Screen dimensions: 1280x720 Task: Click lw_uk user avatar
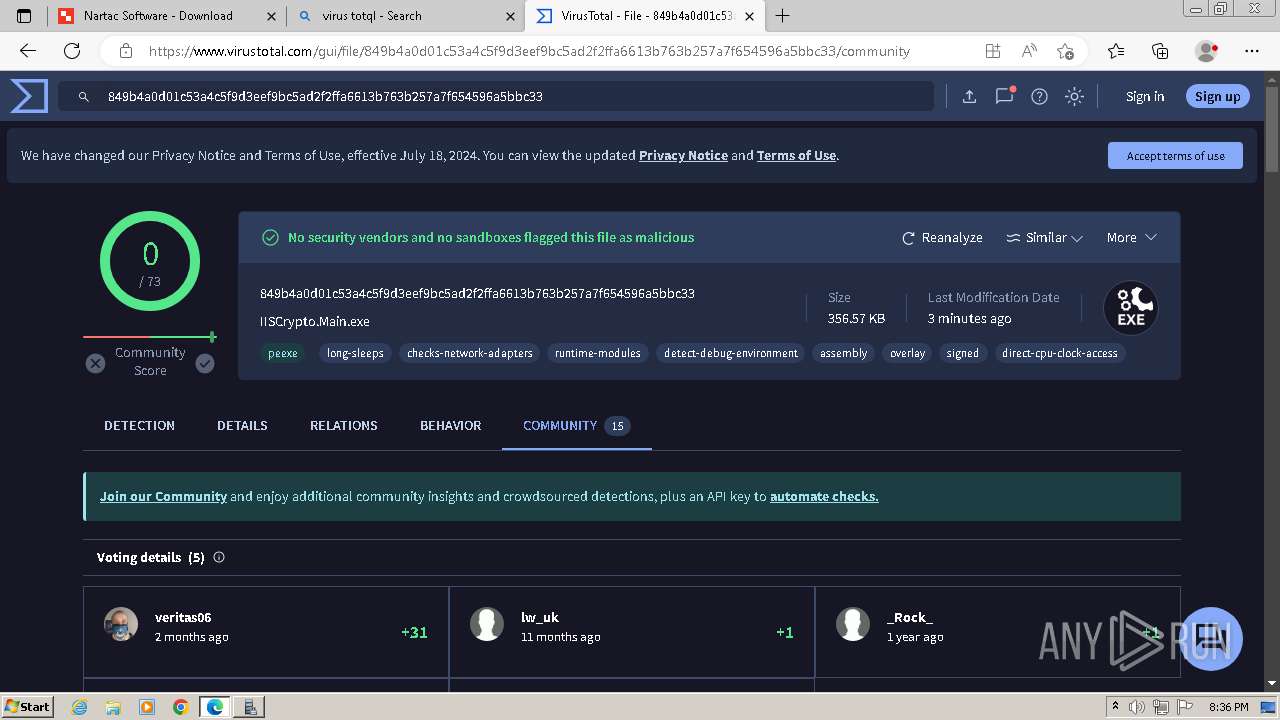[487, 624]
